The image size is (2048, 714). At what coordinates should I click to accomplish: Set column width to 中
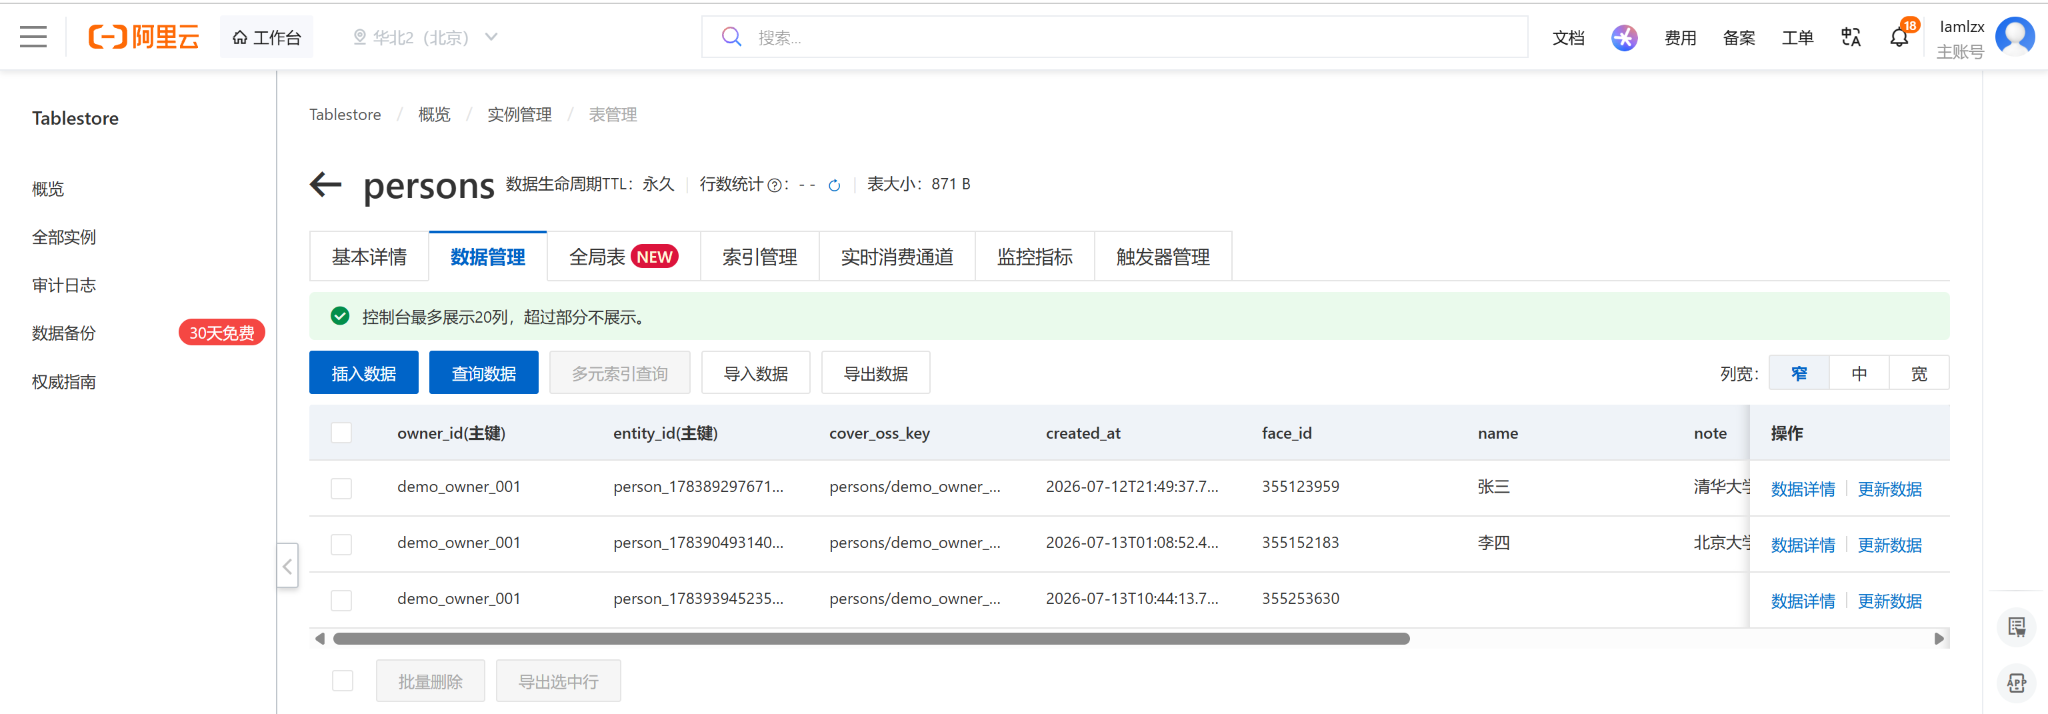coord(1859,373)
